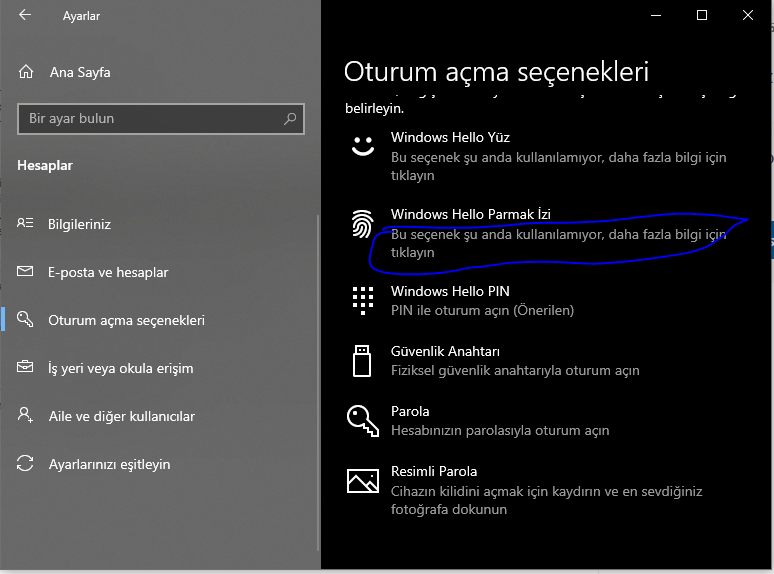Click the sidebar vertical scrollbar
774x574 pixels.
[318, 383]
